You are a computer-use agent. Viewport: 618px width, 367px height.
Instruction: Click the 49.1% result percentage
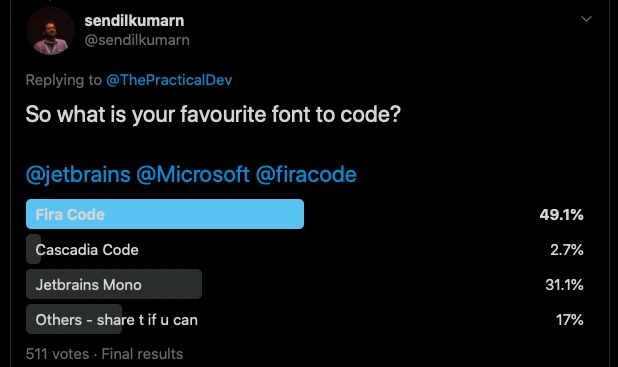click(562, 215)
